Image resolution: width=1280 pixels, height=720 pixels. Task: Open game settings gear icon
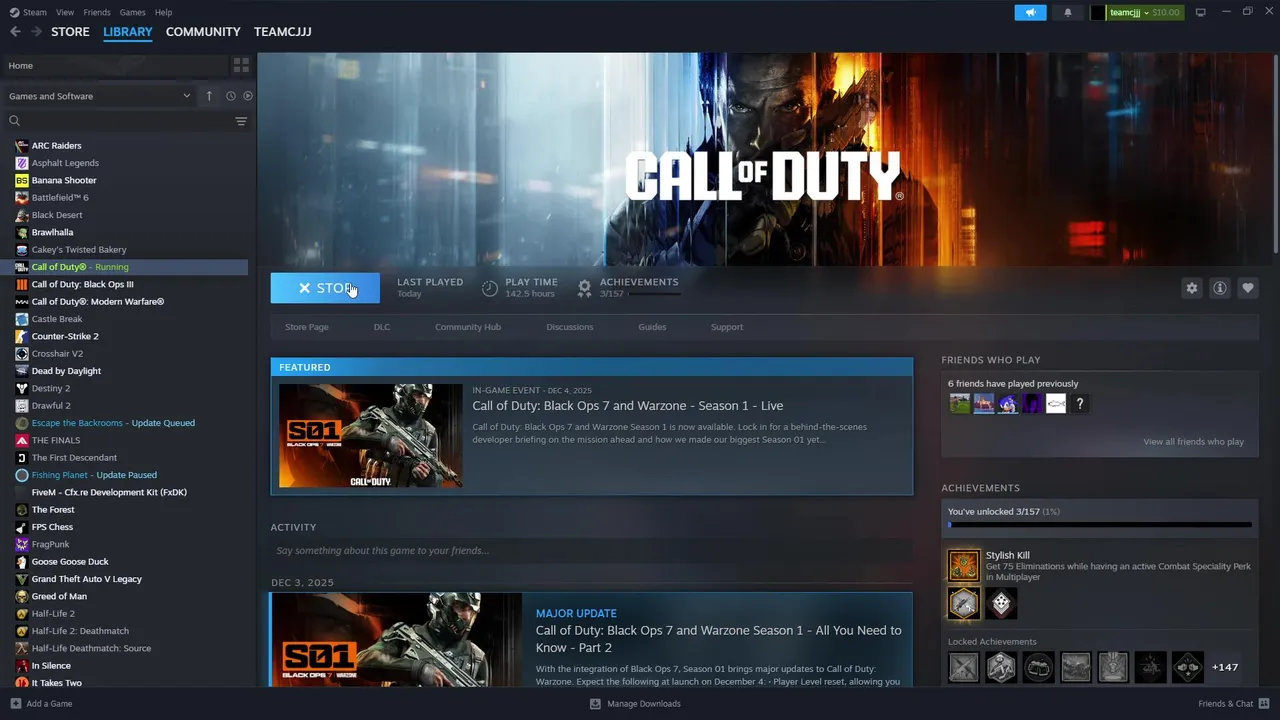pyautogui.click(x=1192, y=288)
